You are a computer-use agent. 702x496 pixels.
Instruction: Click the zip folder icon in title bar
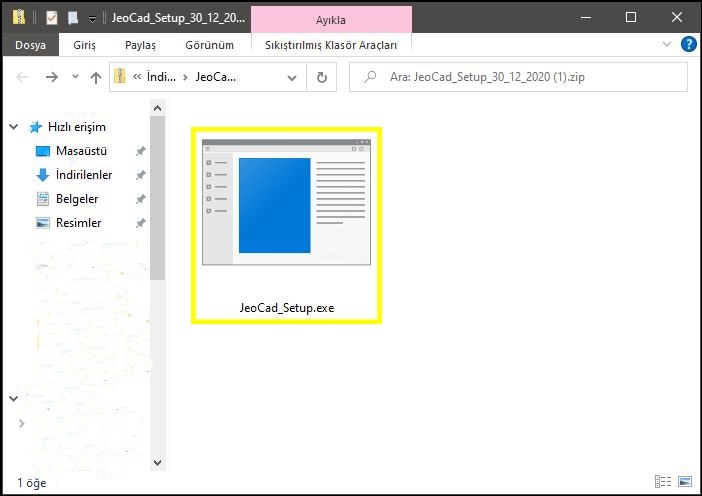click(x=18, y=17)
